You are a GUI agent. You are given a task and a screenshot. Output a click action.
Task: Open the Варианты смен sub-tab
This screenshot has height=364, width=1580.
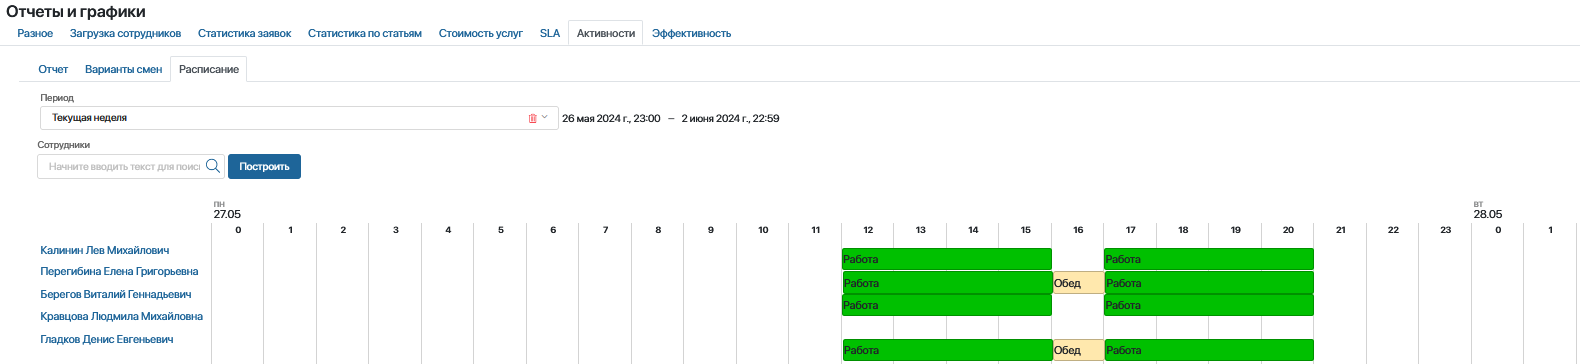click(x=123, y=69)
